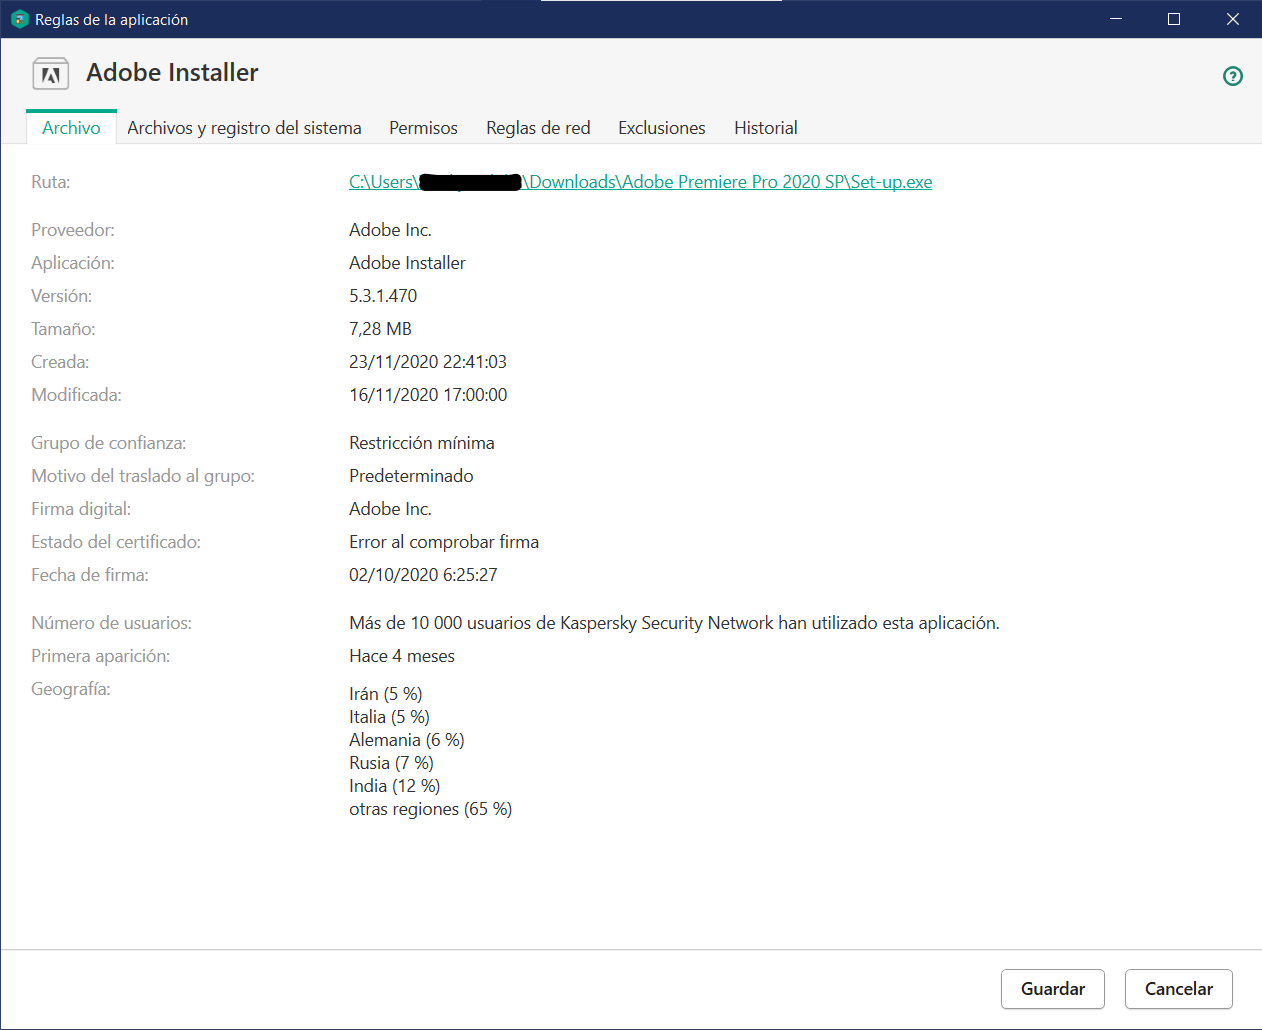Open the Permisos tab

coord(423,128)
